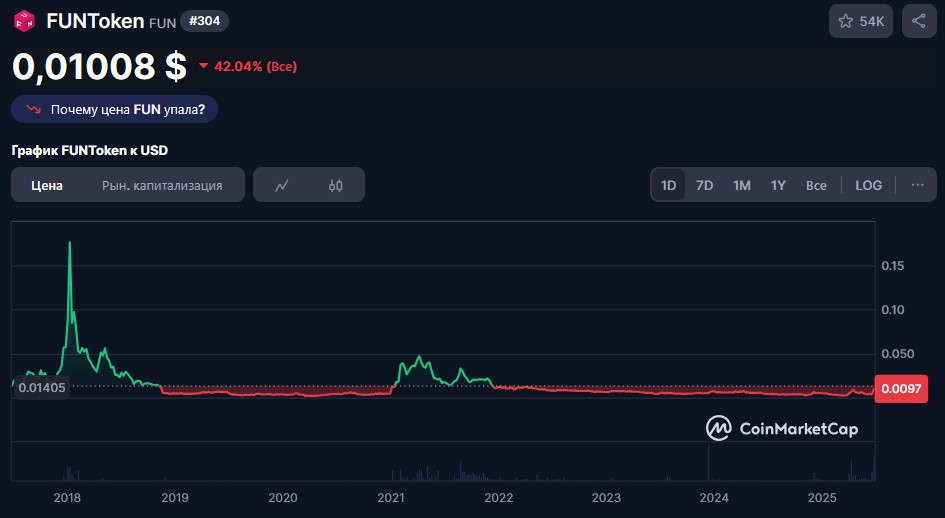
Task: Click the FUN ticker symbol text
Action: pyautogui.click(x=163, y=23)
